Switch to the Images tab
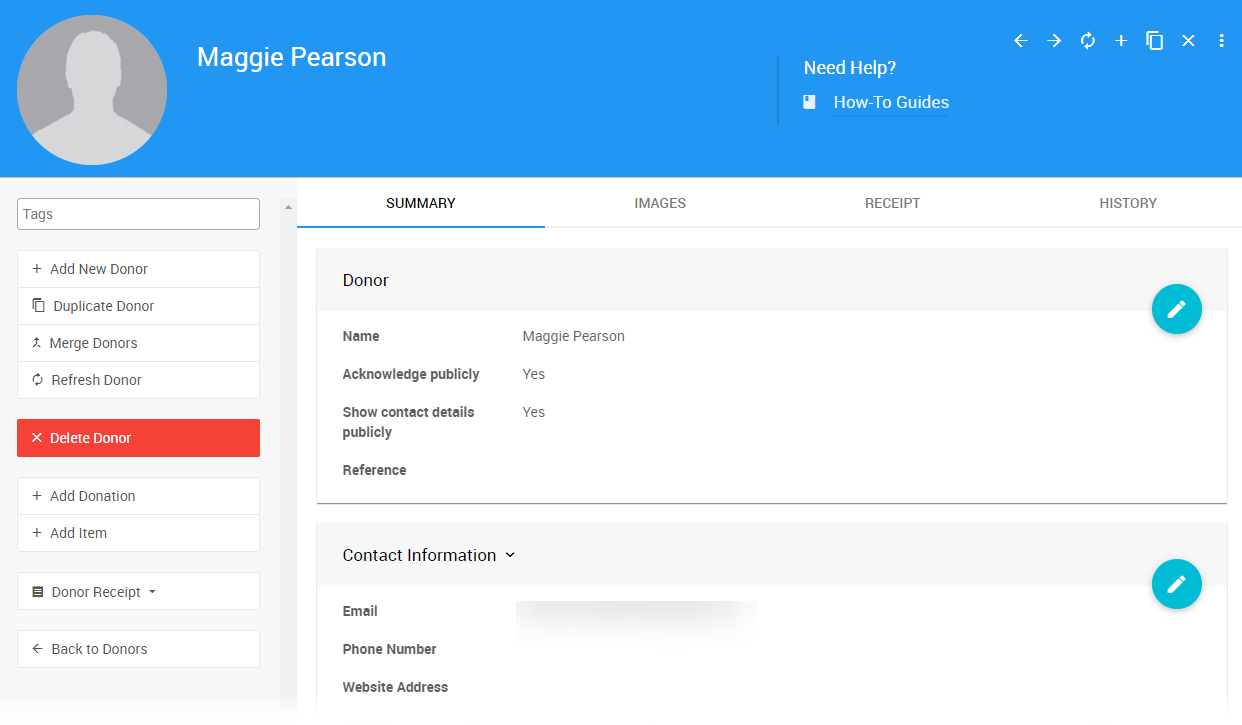 pyautogui.click(x=660, y=203)
